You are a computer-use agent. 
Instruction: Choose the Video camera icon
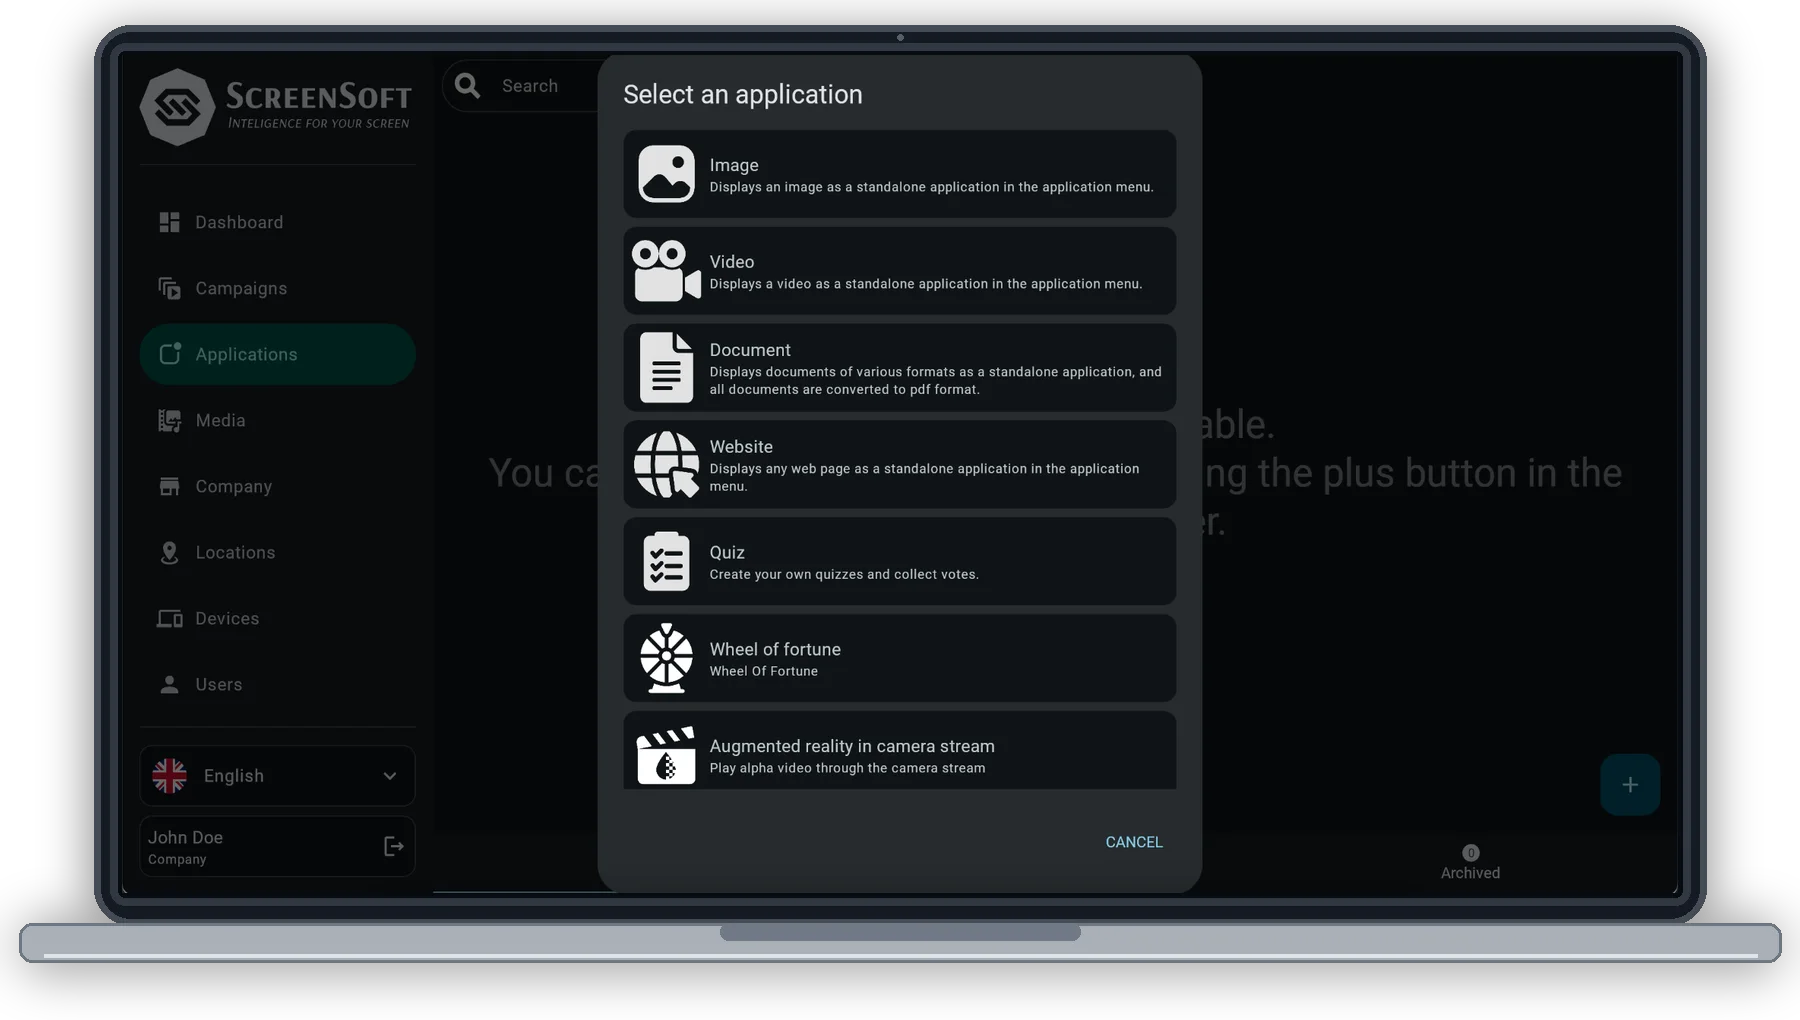[x=666, y=271]
